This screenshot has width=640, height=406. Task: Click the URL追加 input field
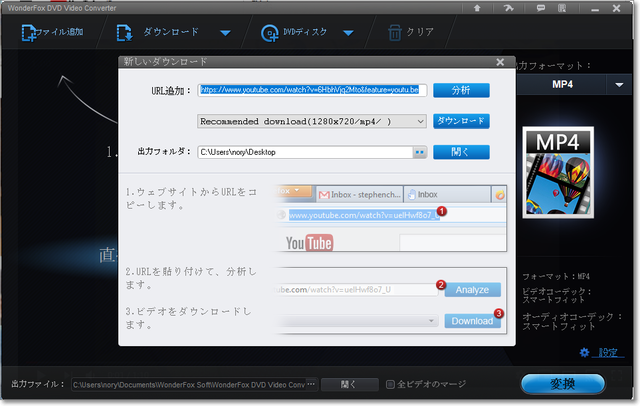click(x=312, y=90)
